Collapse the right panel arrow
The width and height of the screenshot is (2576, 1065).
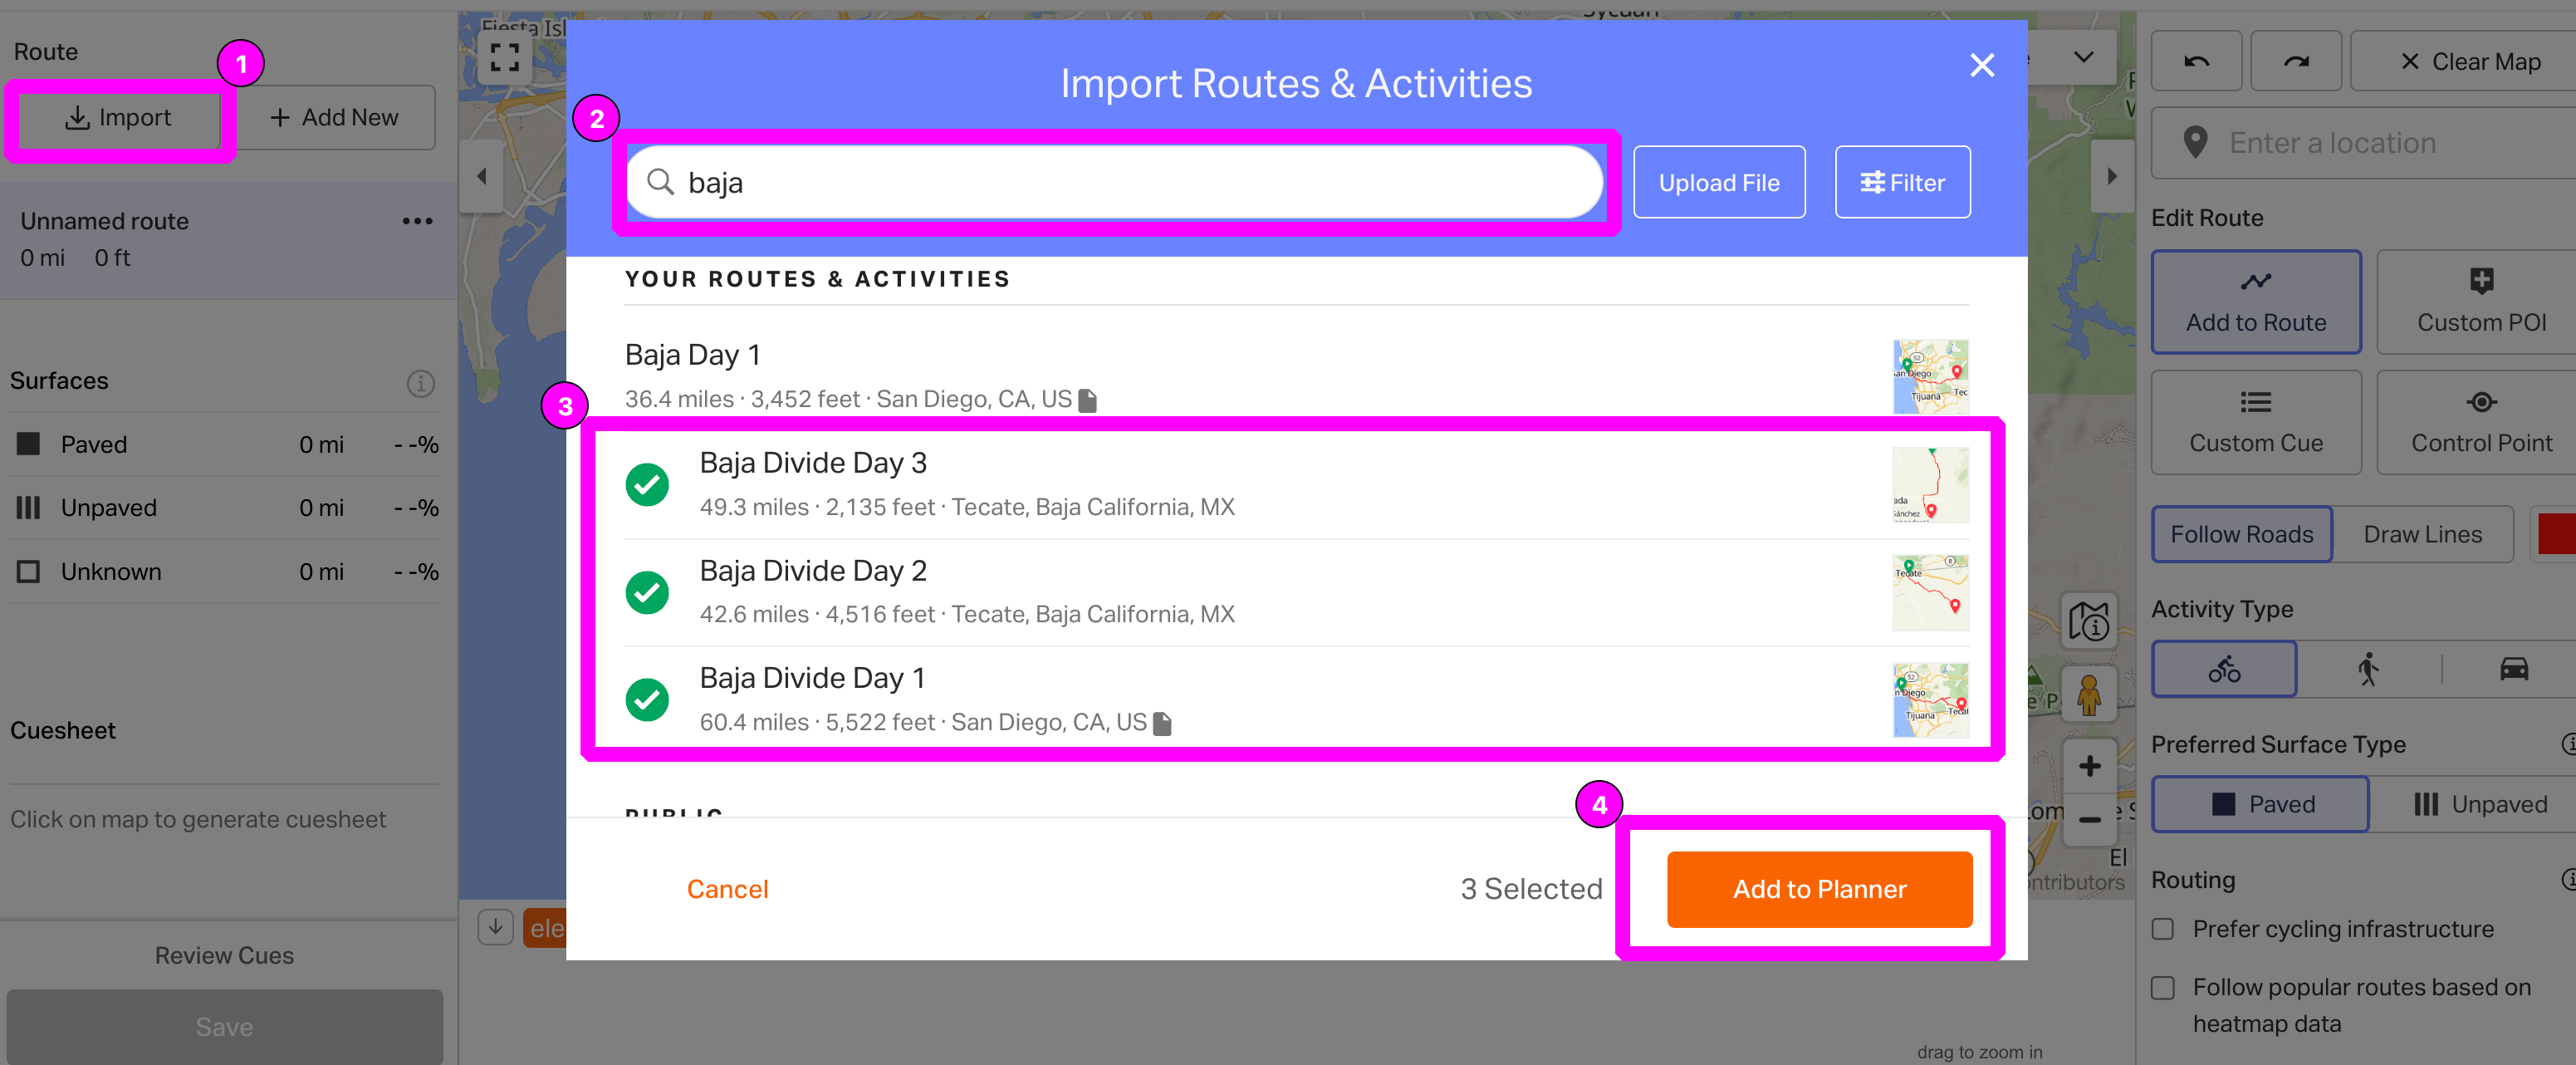pos(2111,177)
